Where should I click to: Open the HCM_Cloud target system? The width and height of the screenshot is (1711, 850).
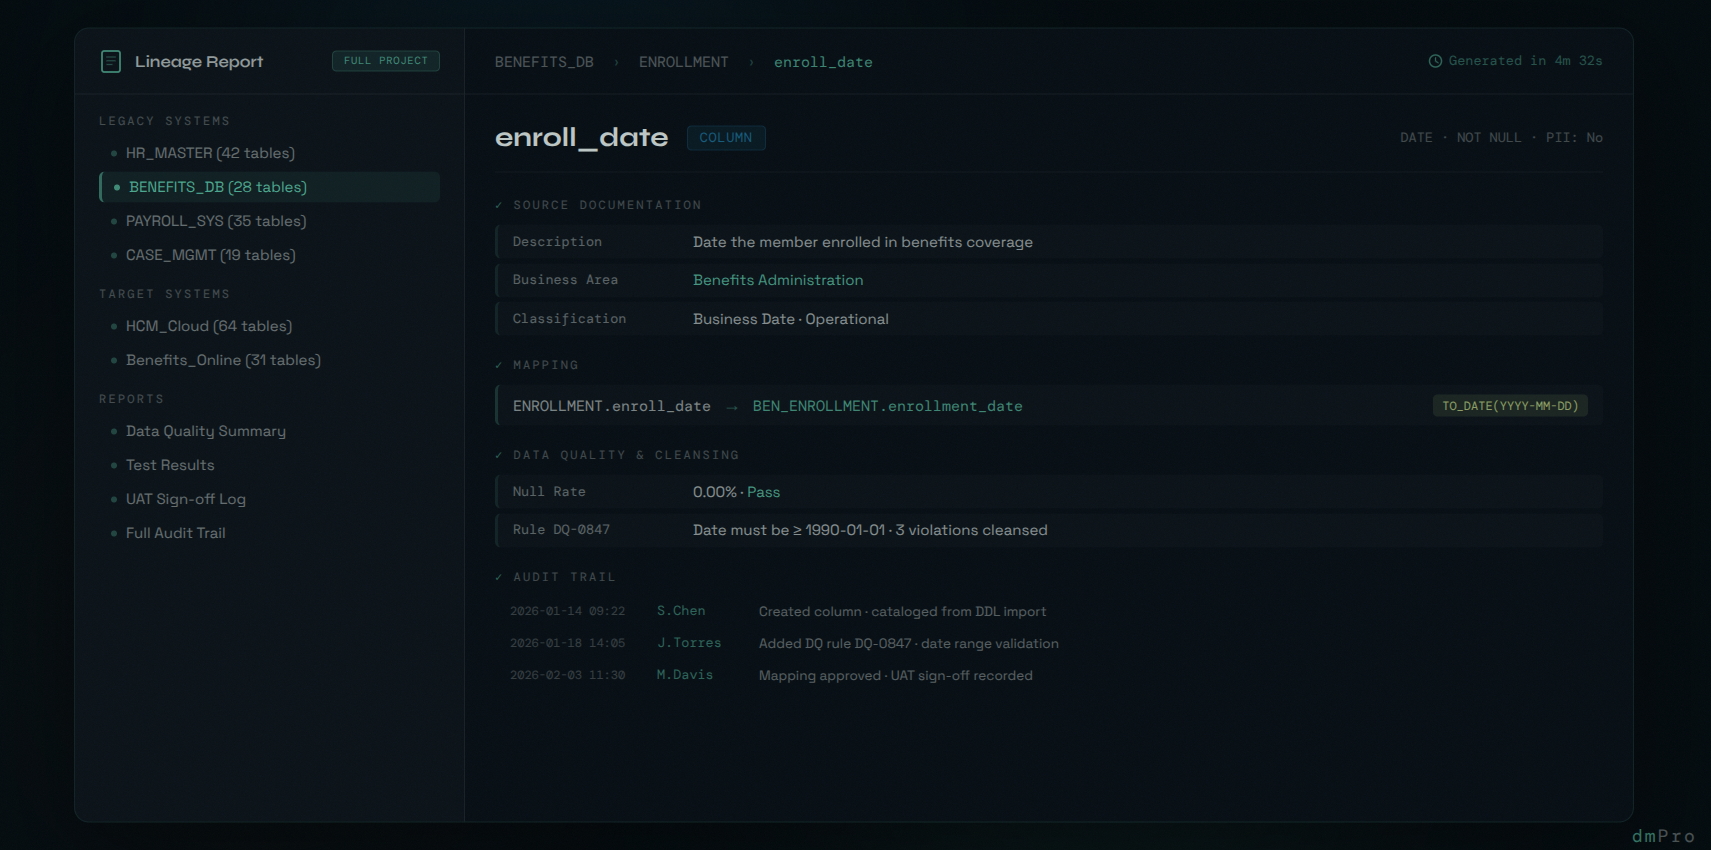point(208,326)
